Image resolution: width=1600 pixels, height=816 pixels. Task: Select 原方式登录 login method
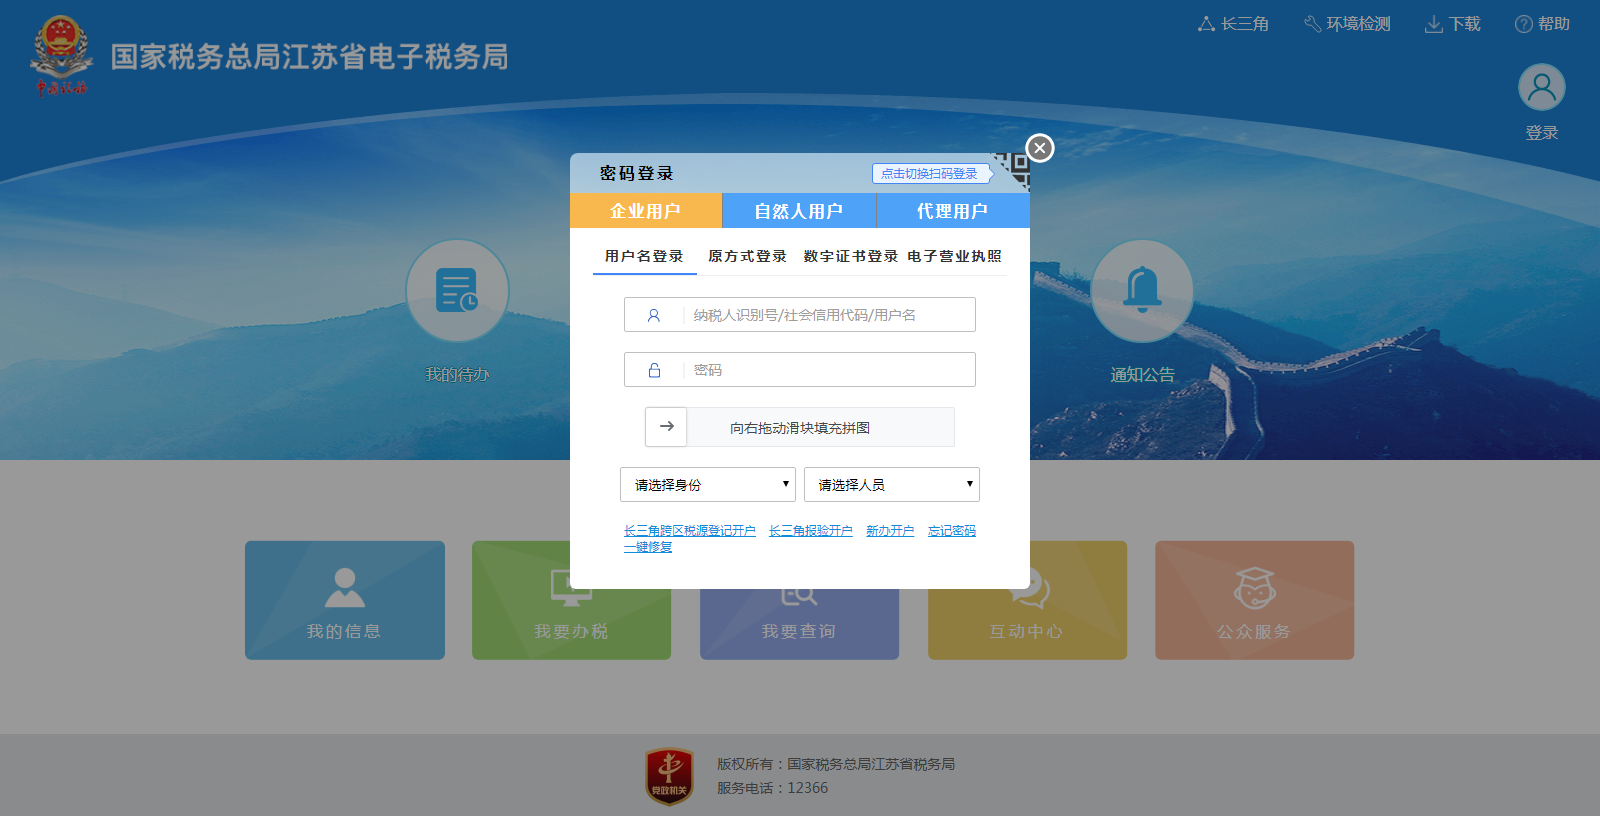tap(747, 257)
